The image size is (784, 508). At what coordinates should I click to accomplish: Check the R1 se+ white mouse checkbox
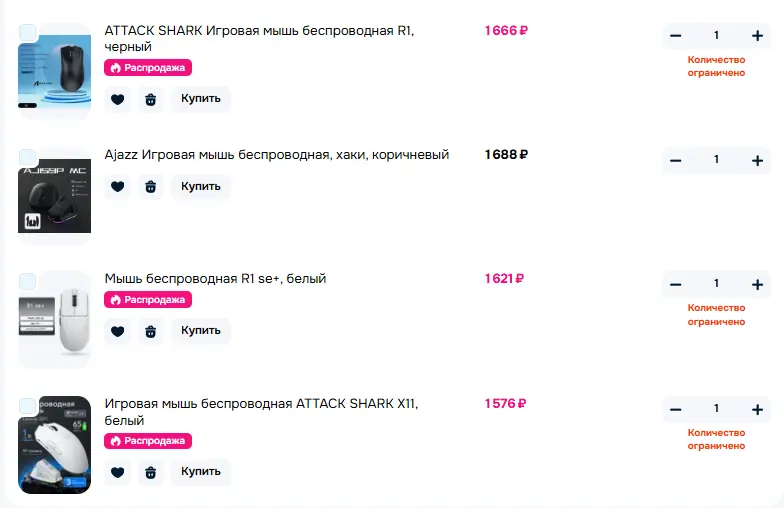[28, 282]
